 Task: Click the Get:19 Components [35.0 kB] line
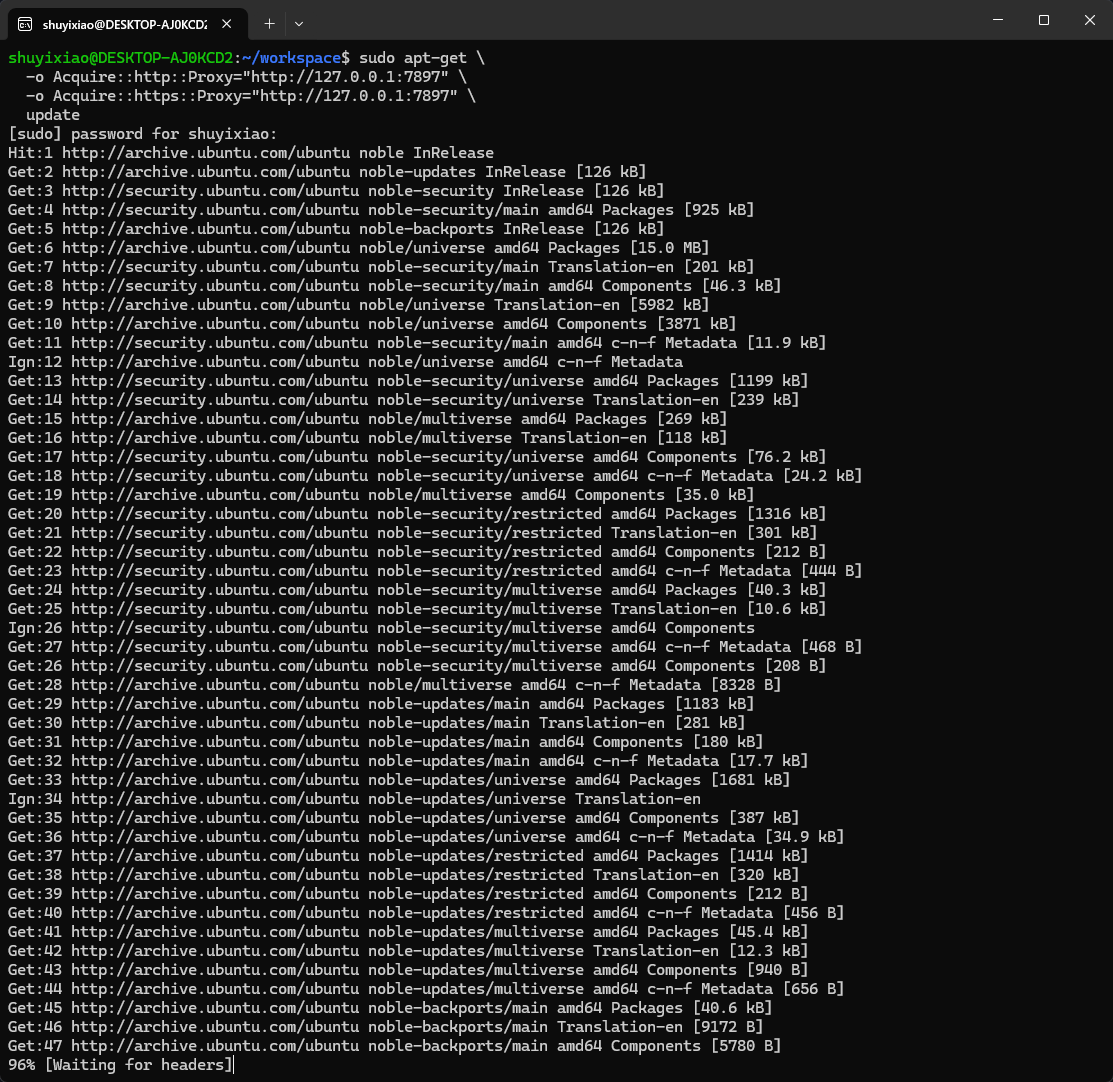380,495
